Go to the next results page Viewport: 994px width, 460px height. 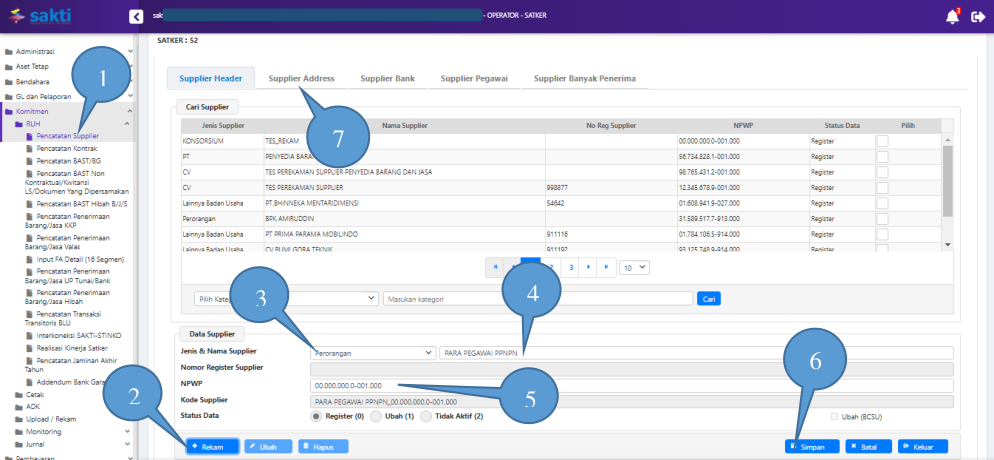(x=589, y=267)
